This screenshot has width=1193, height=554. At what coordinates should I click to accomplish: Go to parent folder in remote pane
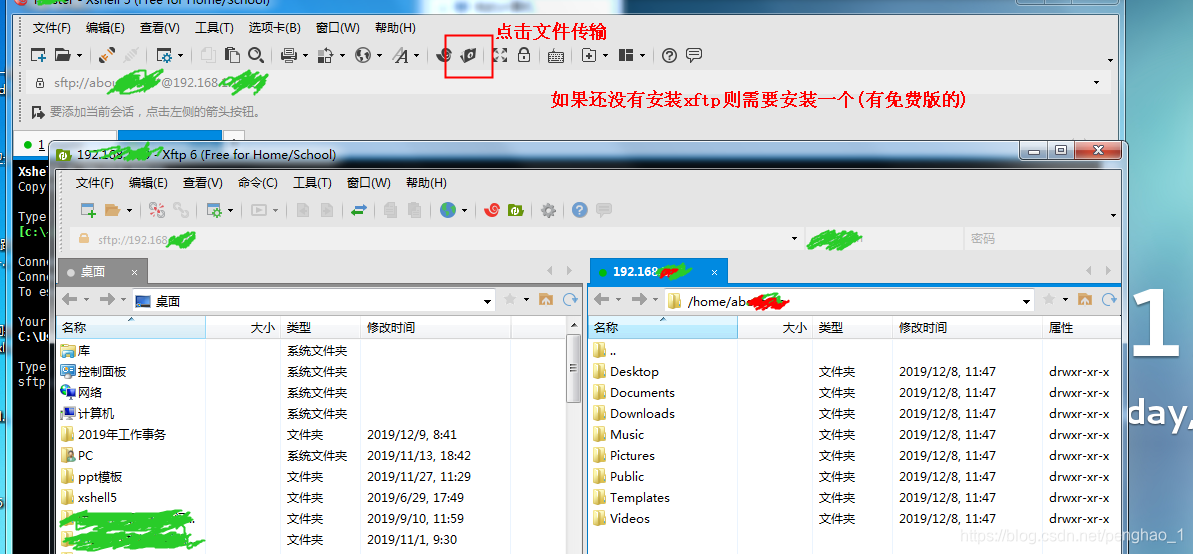pyautogui.click(x=1085, y=300)
